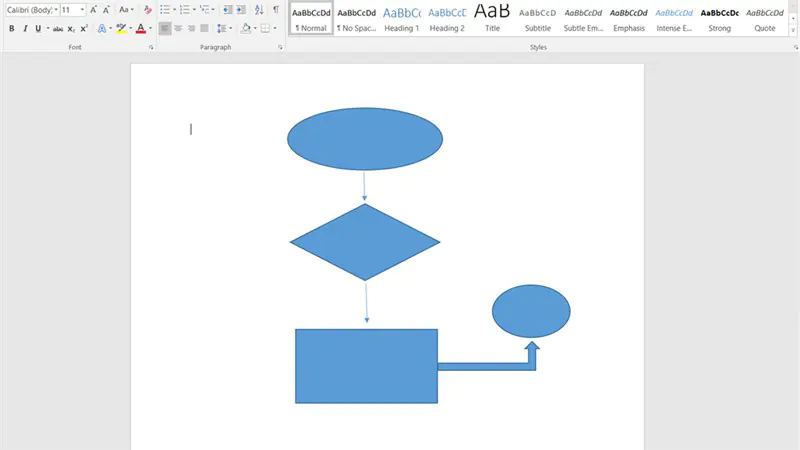800x450 pixels.
Task: Apply paragraph shading fill
Action: (x=246, y=29)
